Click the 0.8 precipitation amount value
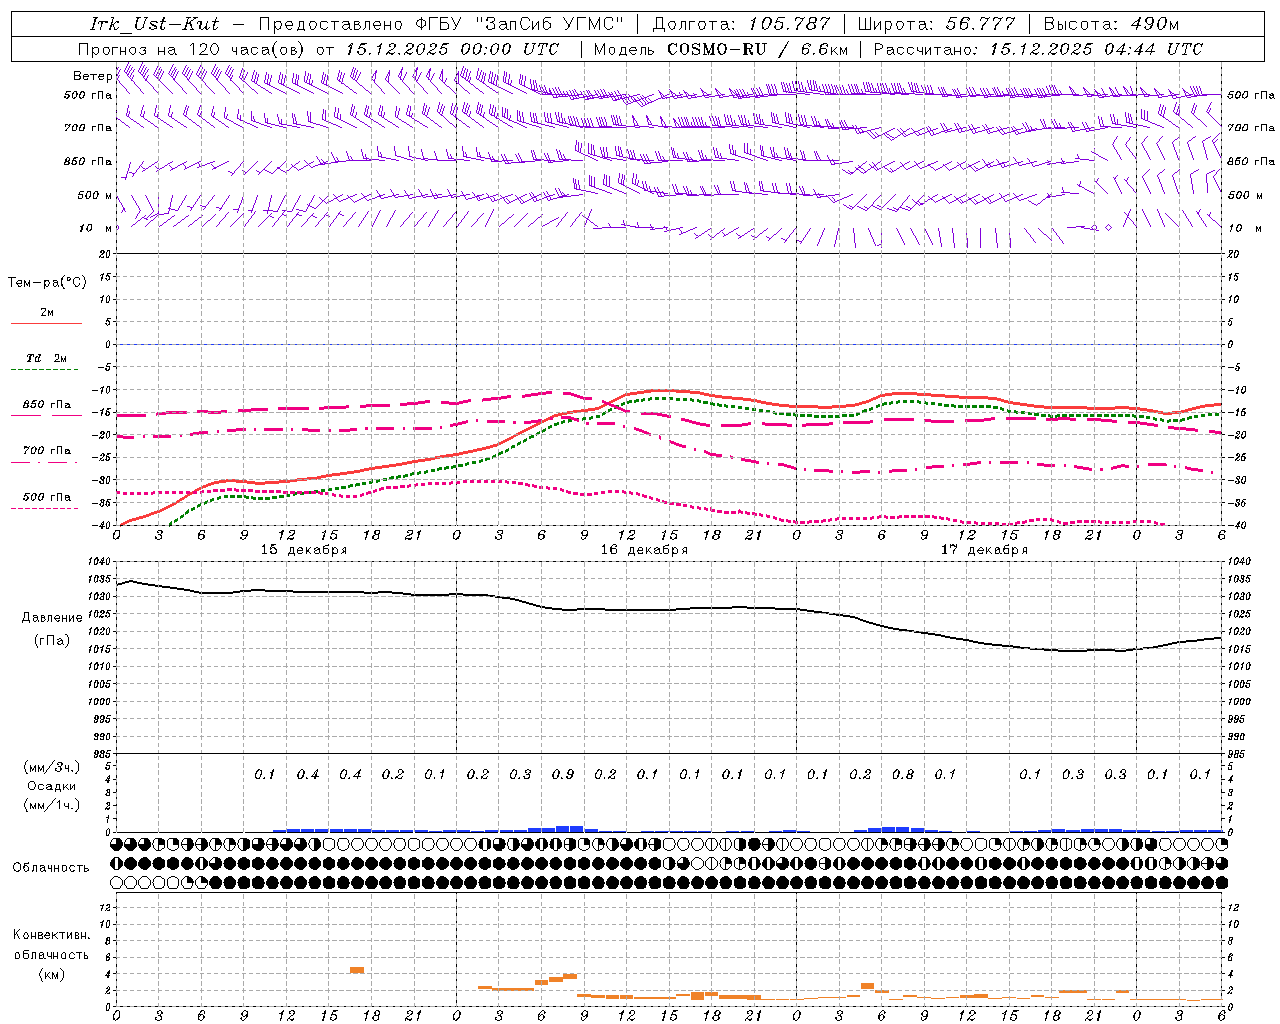The image size is (1280, 1024). pyautogui.click(x=903, y=774)
